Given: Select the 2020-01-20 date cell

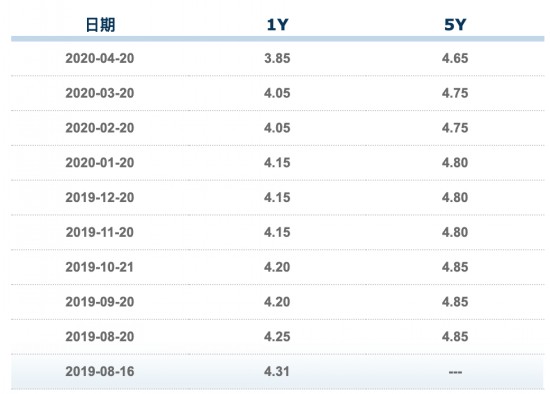Looking at the screenshot, I should [100, 162].
